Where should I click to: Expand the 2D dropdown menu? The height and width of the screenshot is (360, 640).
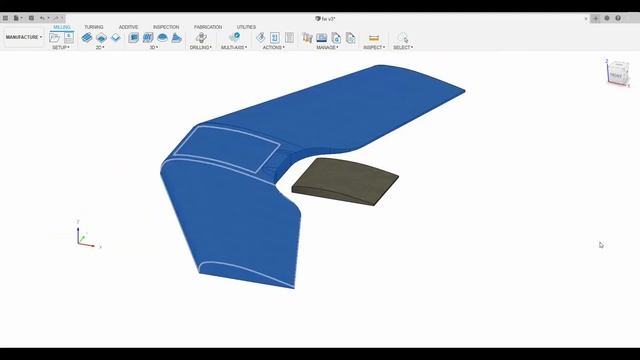(100, 47)
